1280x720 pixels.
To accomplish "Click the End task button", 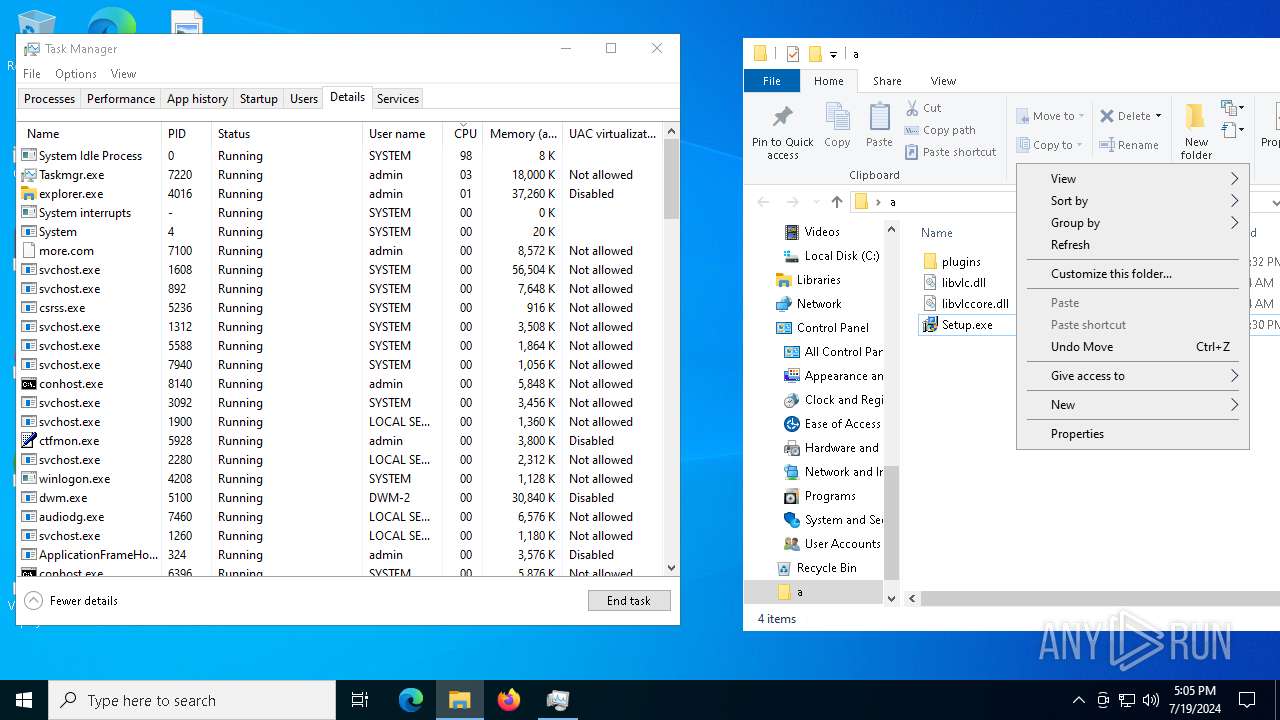I will (629, 601).
